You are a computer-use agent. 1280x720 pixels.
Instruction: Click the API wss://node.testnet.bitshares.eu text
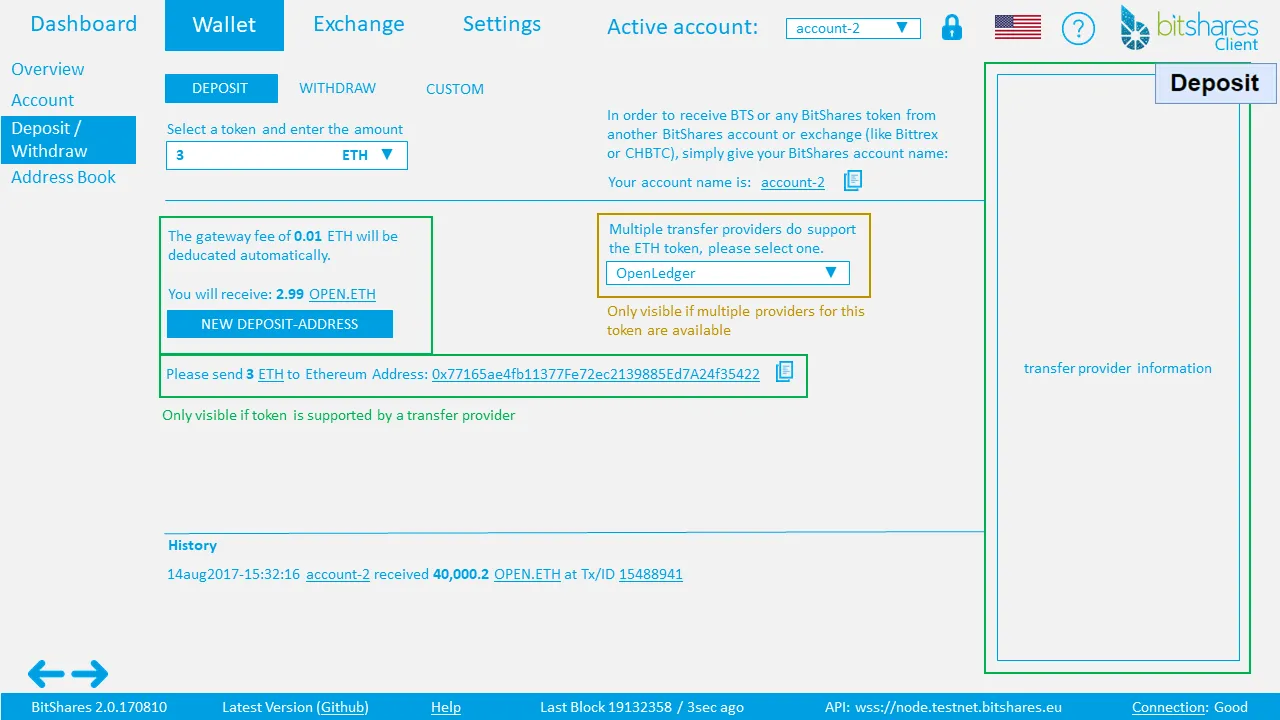pos(943,707)
